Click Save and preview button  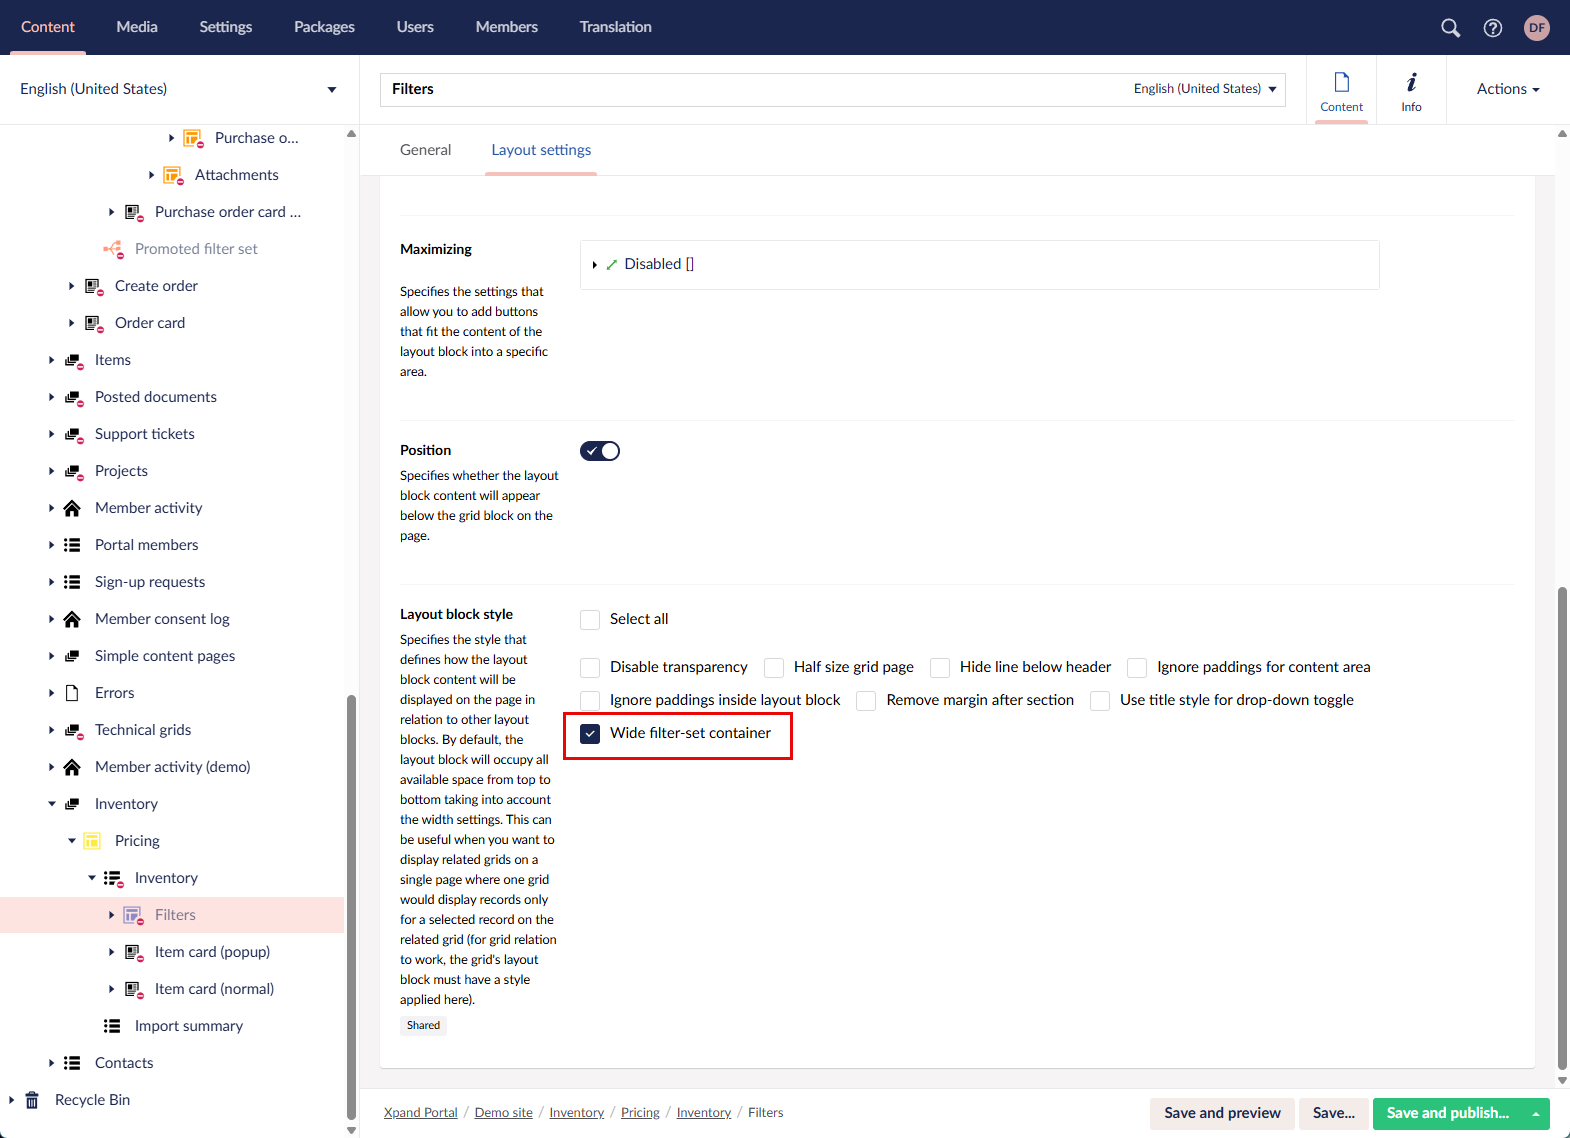[1222, 1113]
